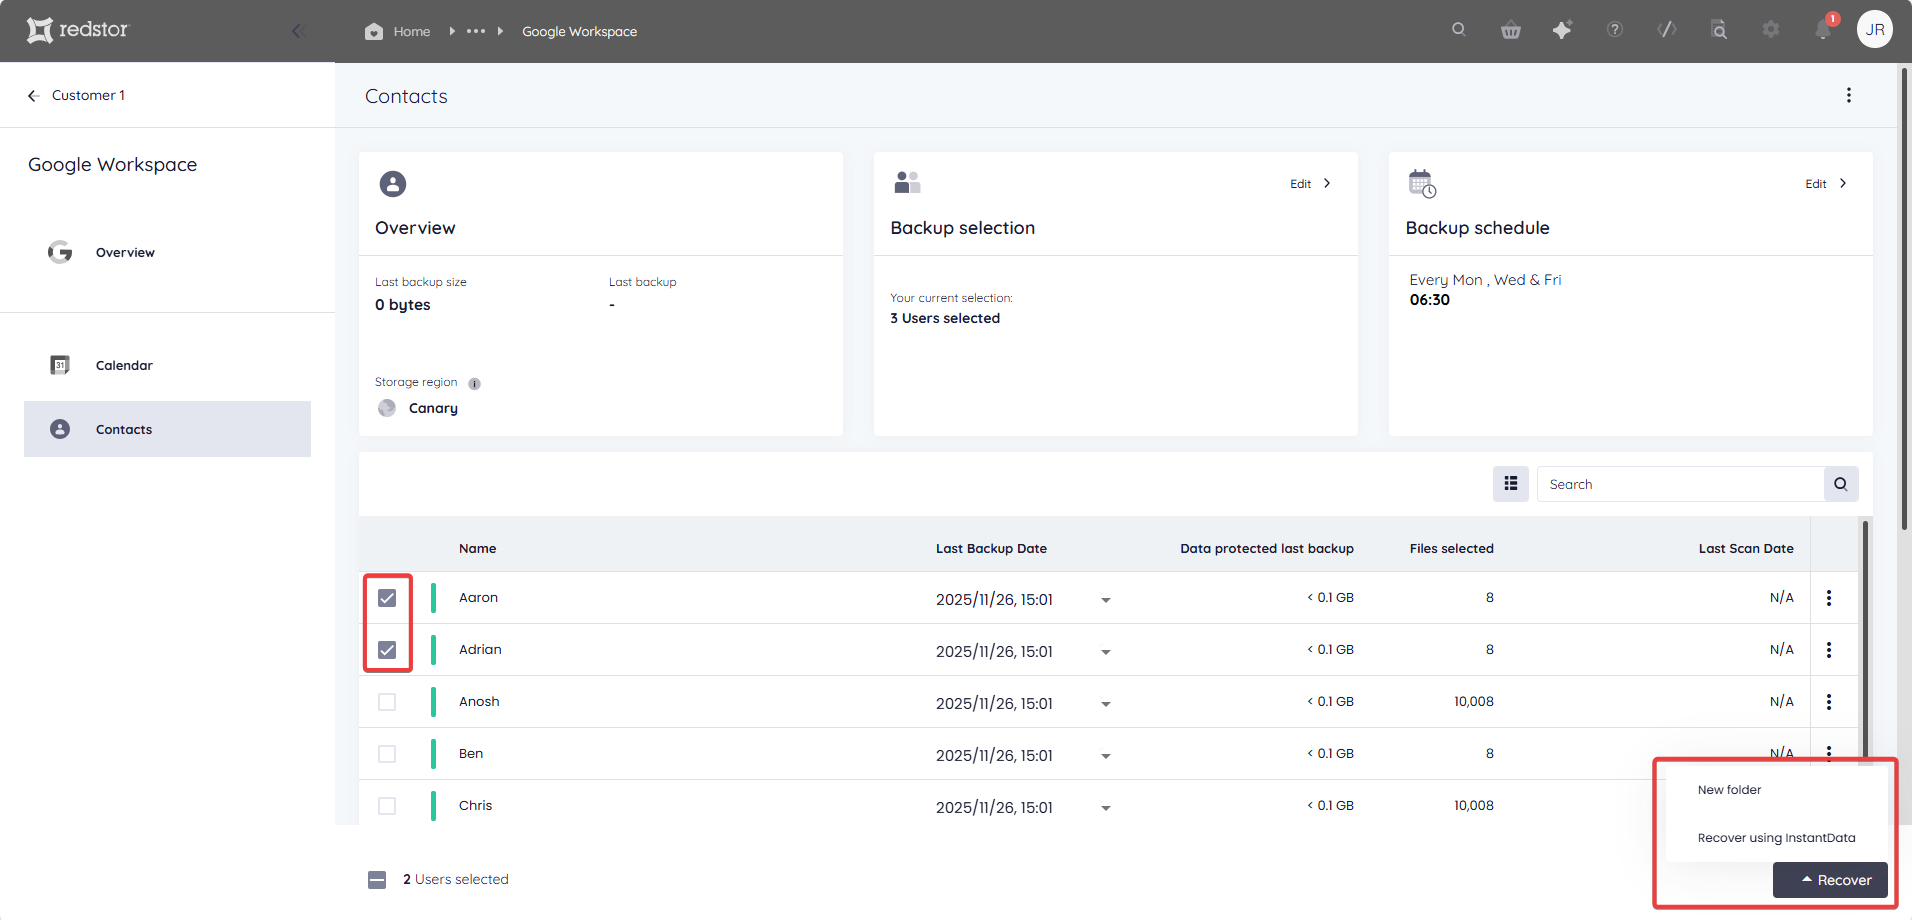Open the Contacts page kebab menu

pyautogui.click(x=1849, y=95)
